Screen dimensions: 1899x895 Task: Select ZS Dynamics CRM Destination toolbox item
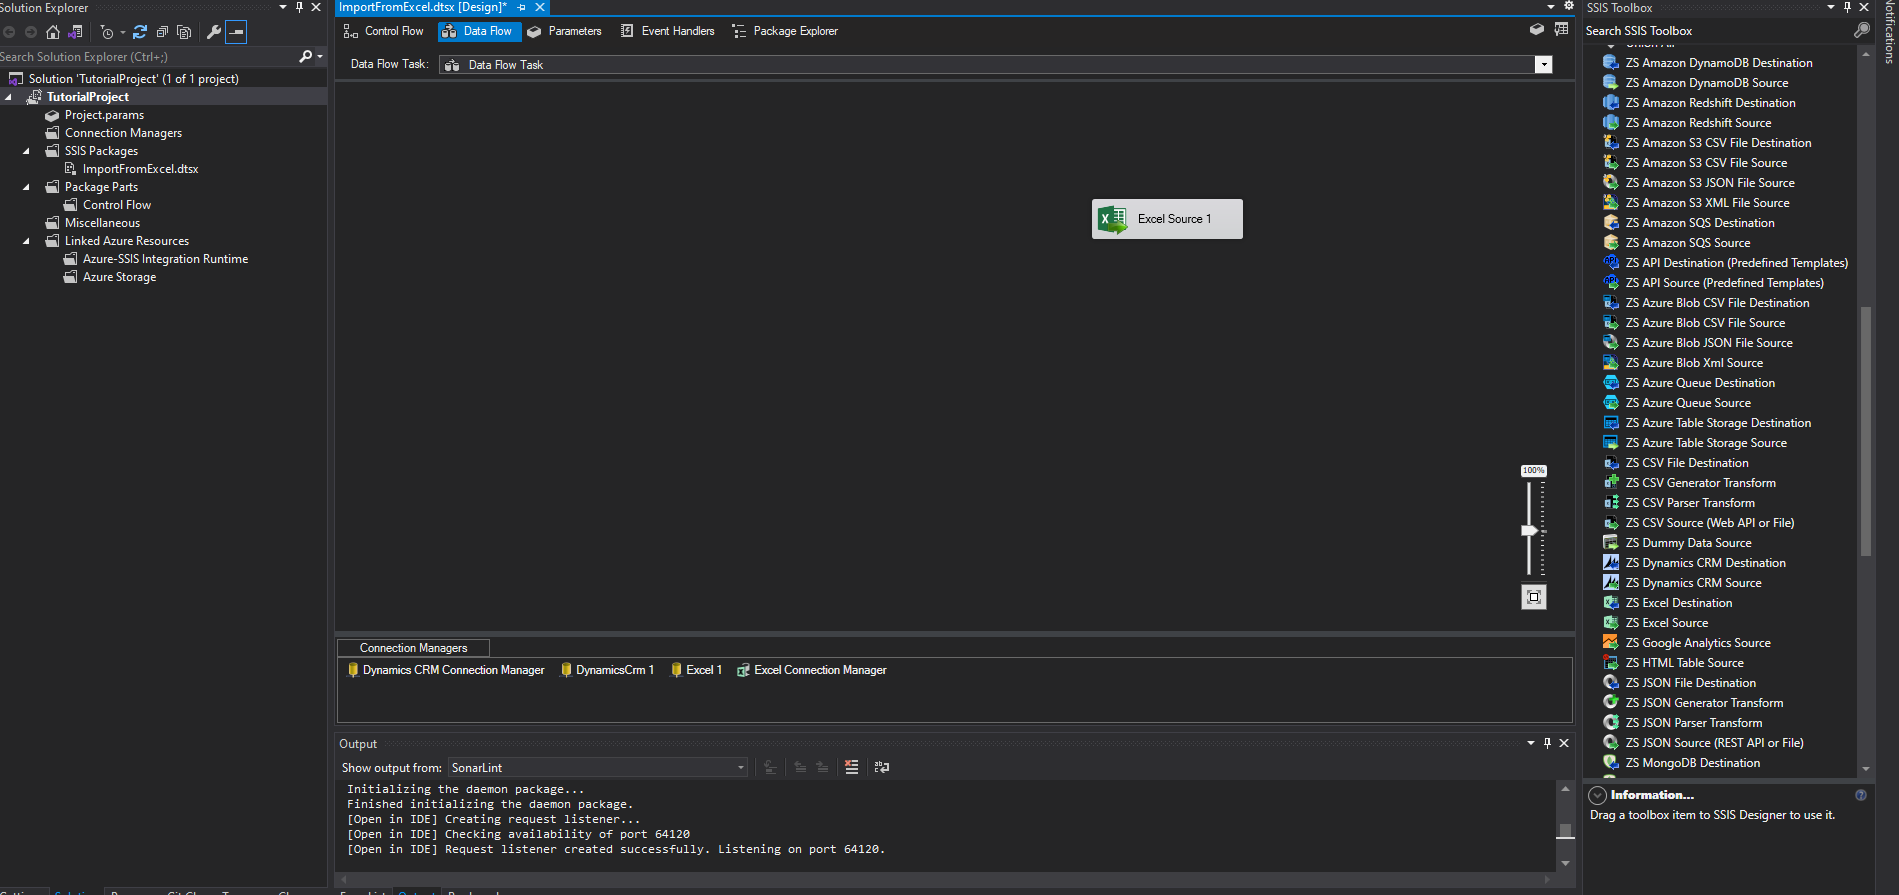1705,563
